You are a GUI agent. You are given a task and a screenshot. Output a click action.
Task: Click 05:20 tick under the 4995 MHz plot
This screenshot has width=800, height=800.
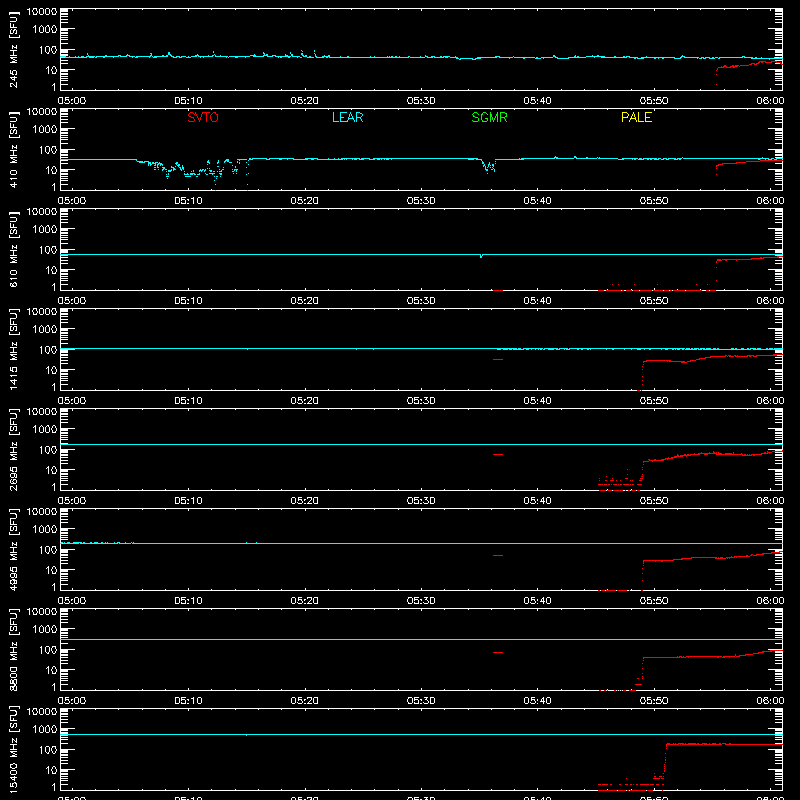pos(305,601)
